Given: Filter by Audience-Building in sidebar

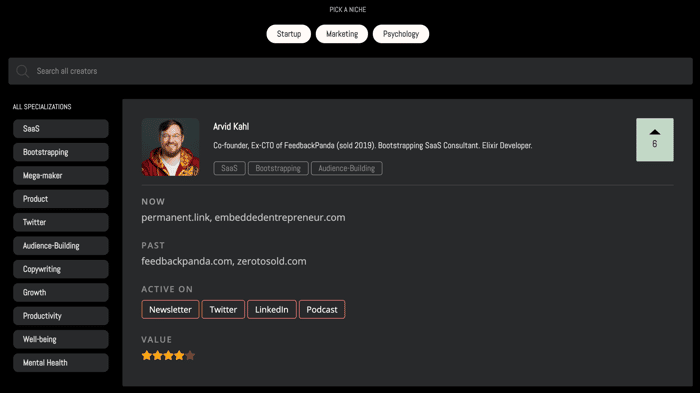Looking at the screenshot, I should tap(61, 246).
